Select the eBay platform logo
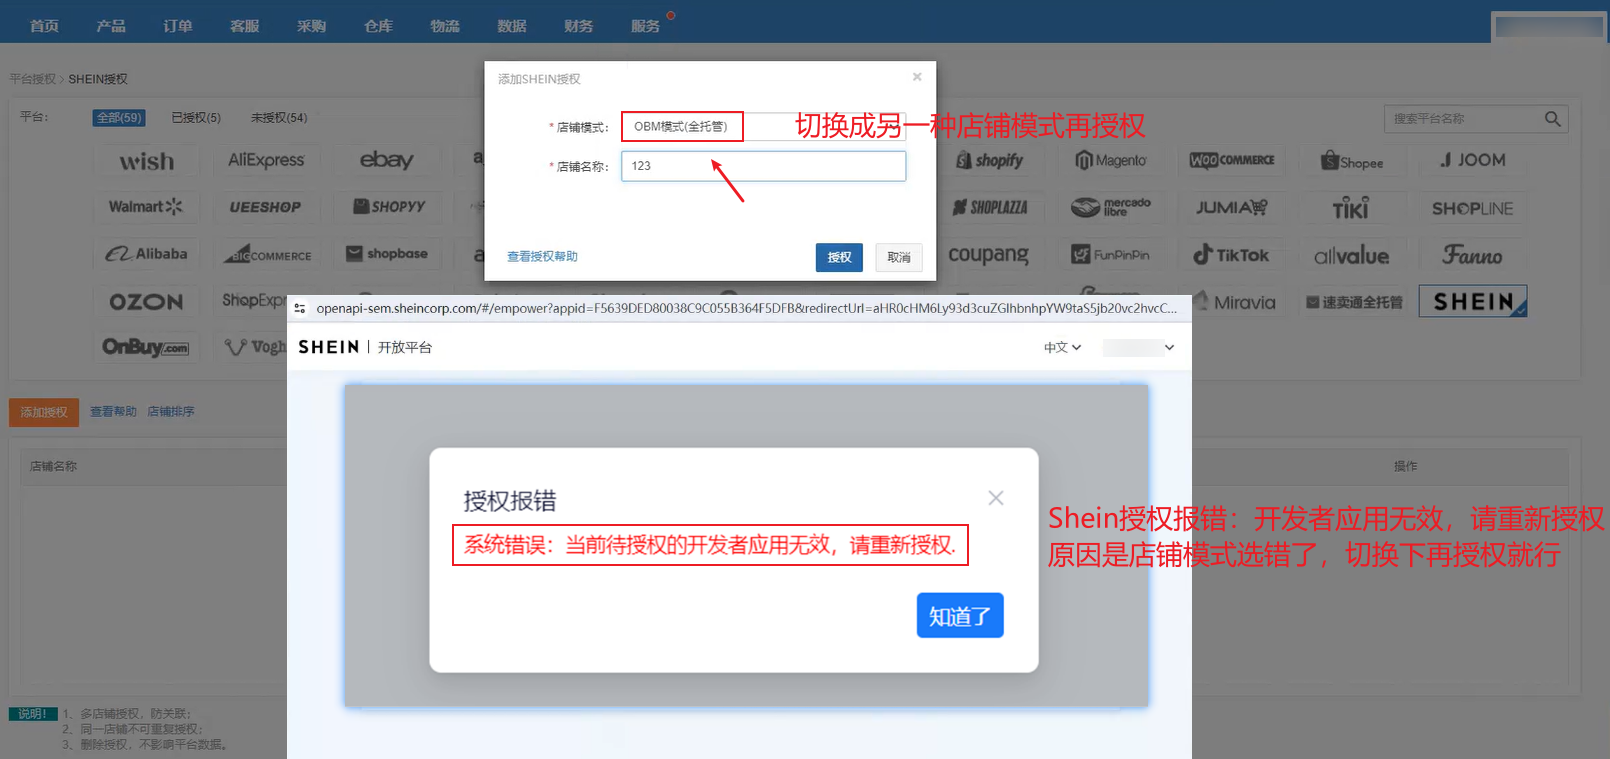This screenshot has width=1610, height=759. [386, 160]
